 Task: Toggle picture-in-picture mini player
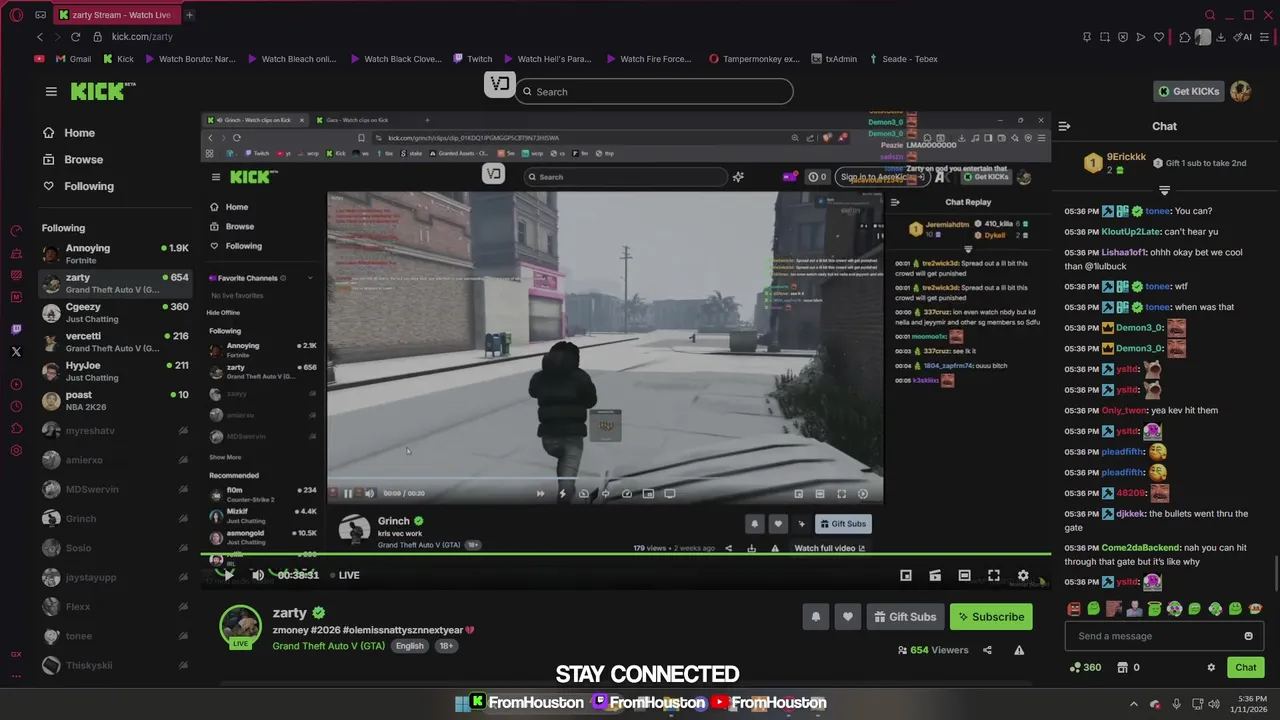[906, 575]
